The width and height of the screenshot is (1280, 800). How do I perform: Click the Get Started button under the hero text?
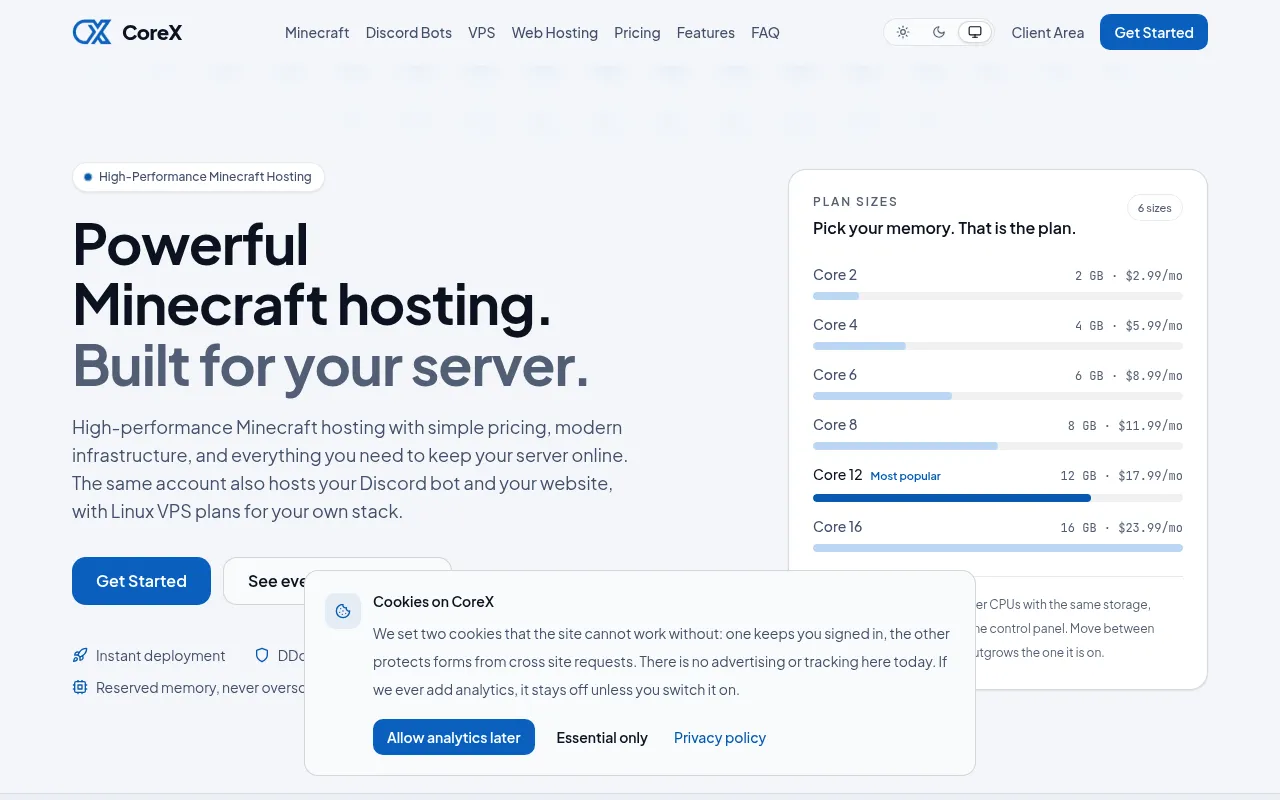[141, 581]
